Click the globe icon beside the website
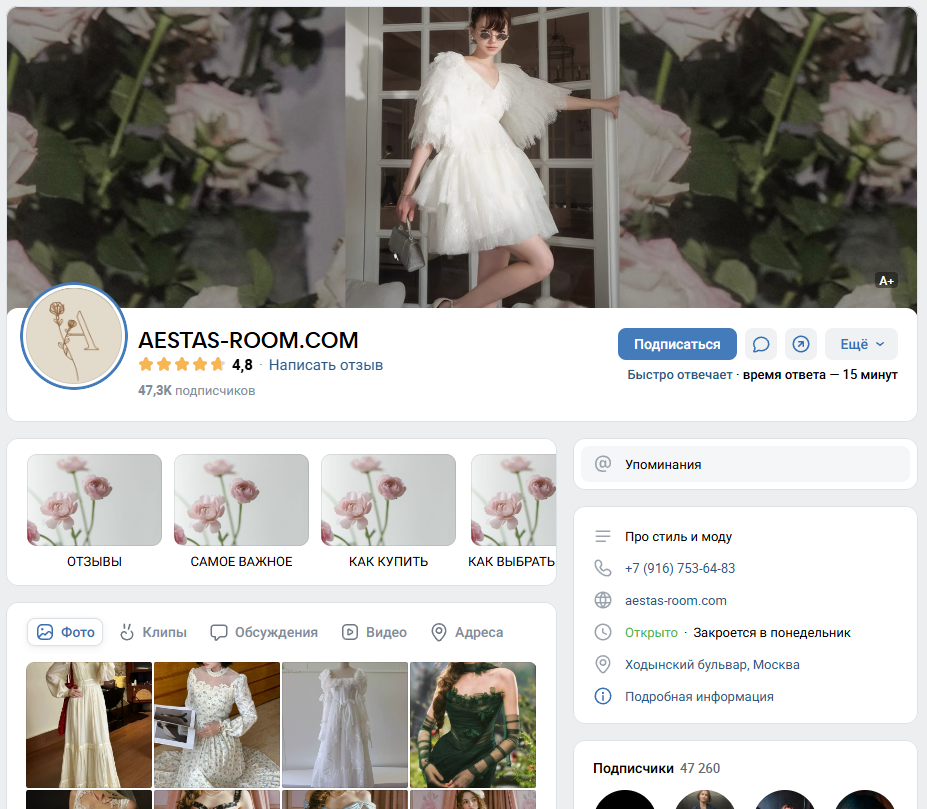 coord(602,600)
